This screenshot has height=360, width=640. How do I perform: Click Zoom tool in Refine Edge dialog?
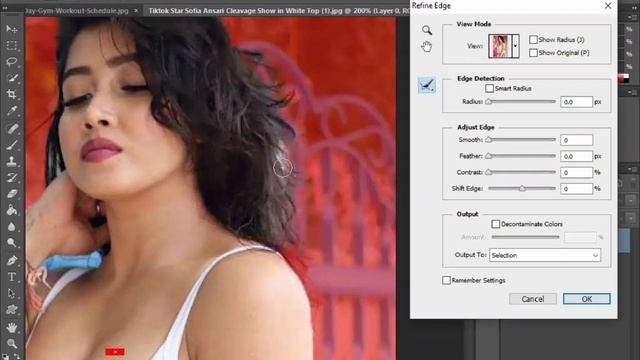(427, 30)
